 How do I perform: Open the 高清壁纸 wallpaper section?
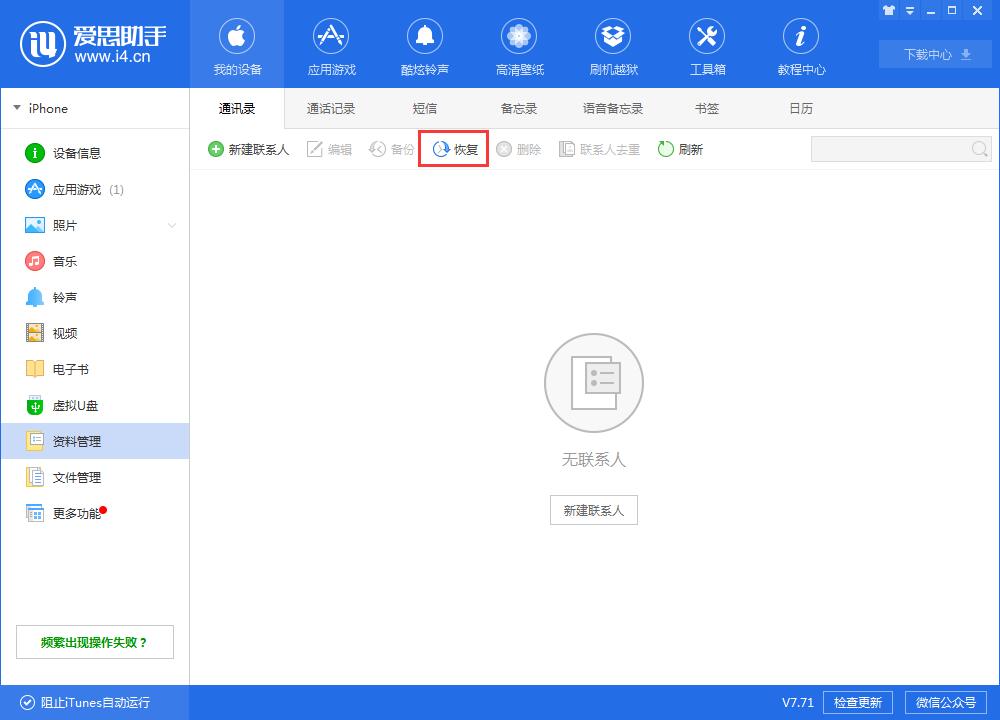pos(519,45)
